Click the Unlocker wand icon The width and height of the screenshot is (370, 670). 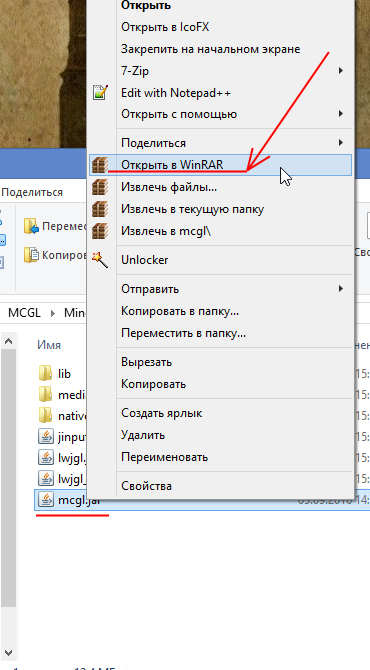tap(100, 260)
